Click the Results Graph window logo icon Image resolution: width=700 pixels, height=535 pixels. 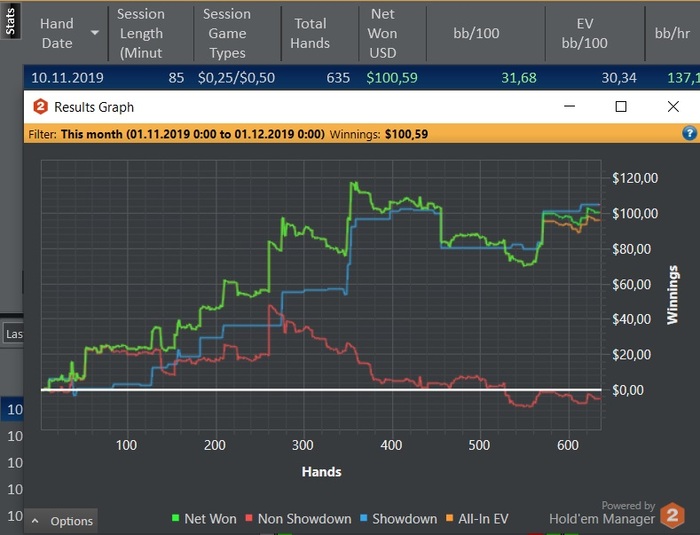(x=41, y=107)
